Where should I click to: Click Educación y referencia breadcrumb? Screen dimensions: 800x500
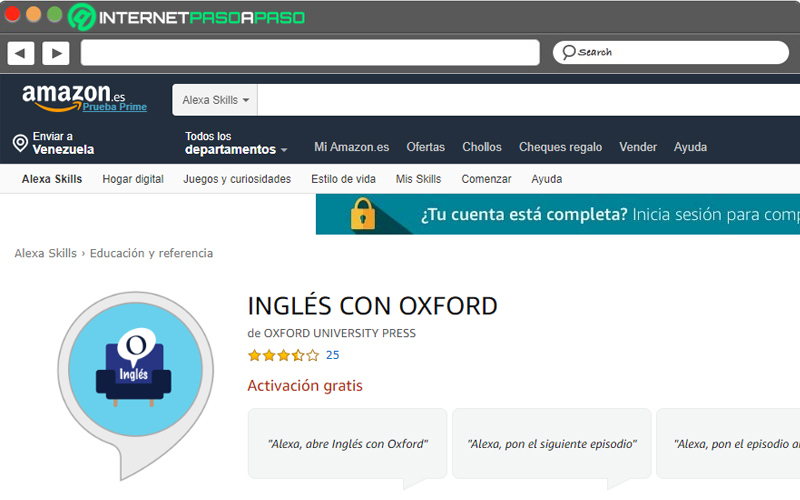click(x=151, y=253)
